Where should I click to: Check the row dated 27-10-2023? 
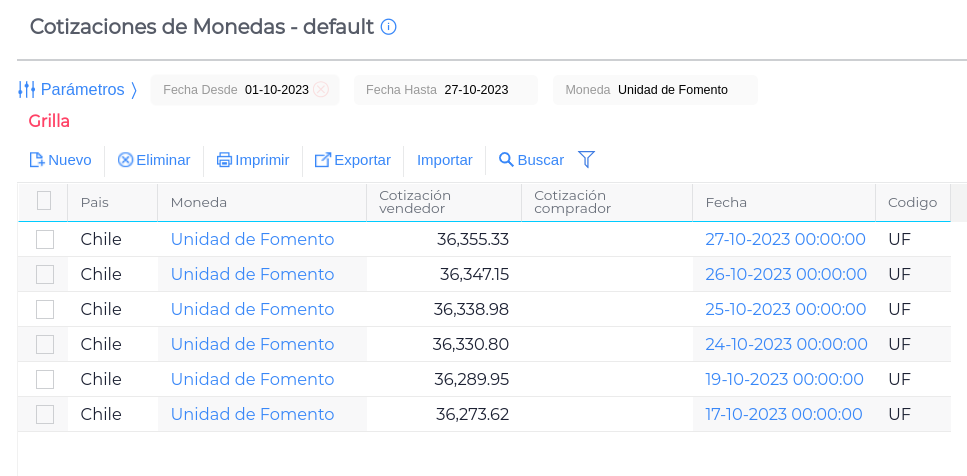[44, 239]
